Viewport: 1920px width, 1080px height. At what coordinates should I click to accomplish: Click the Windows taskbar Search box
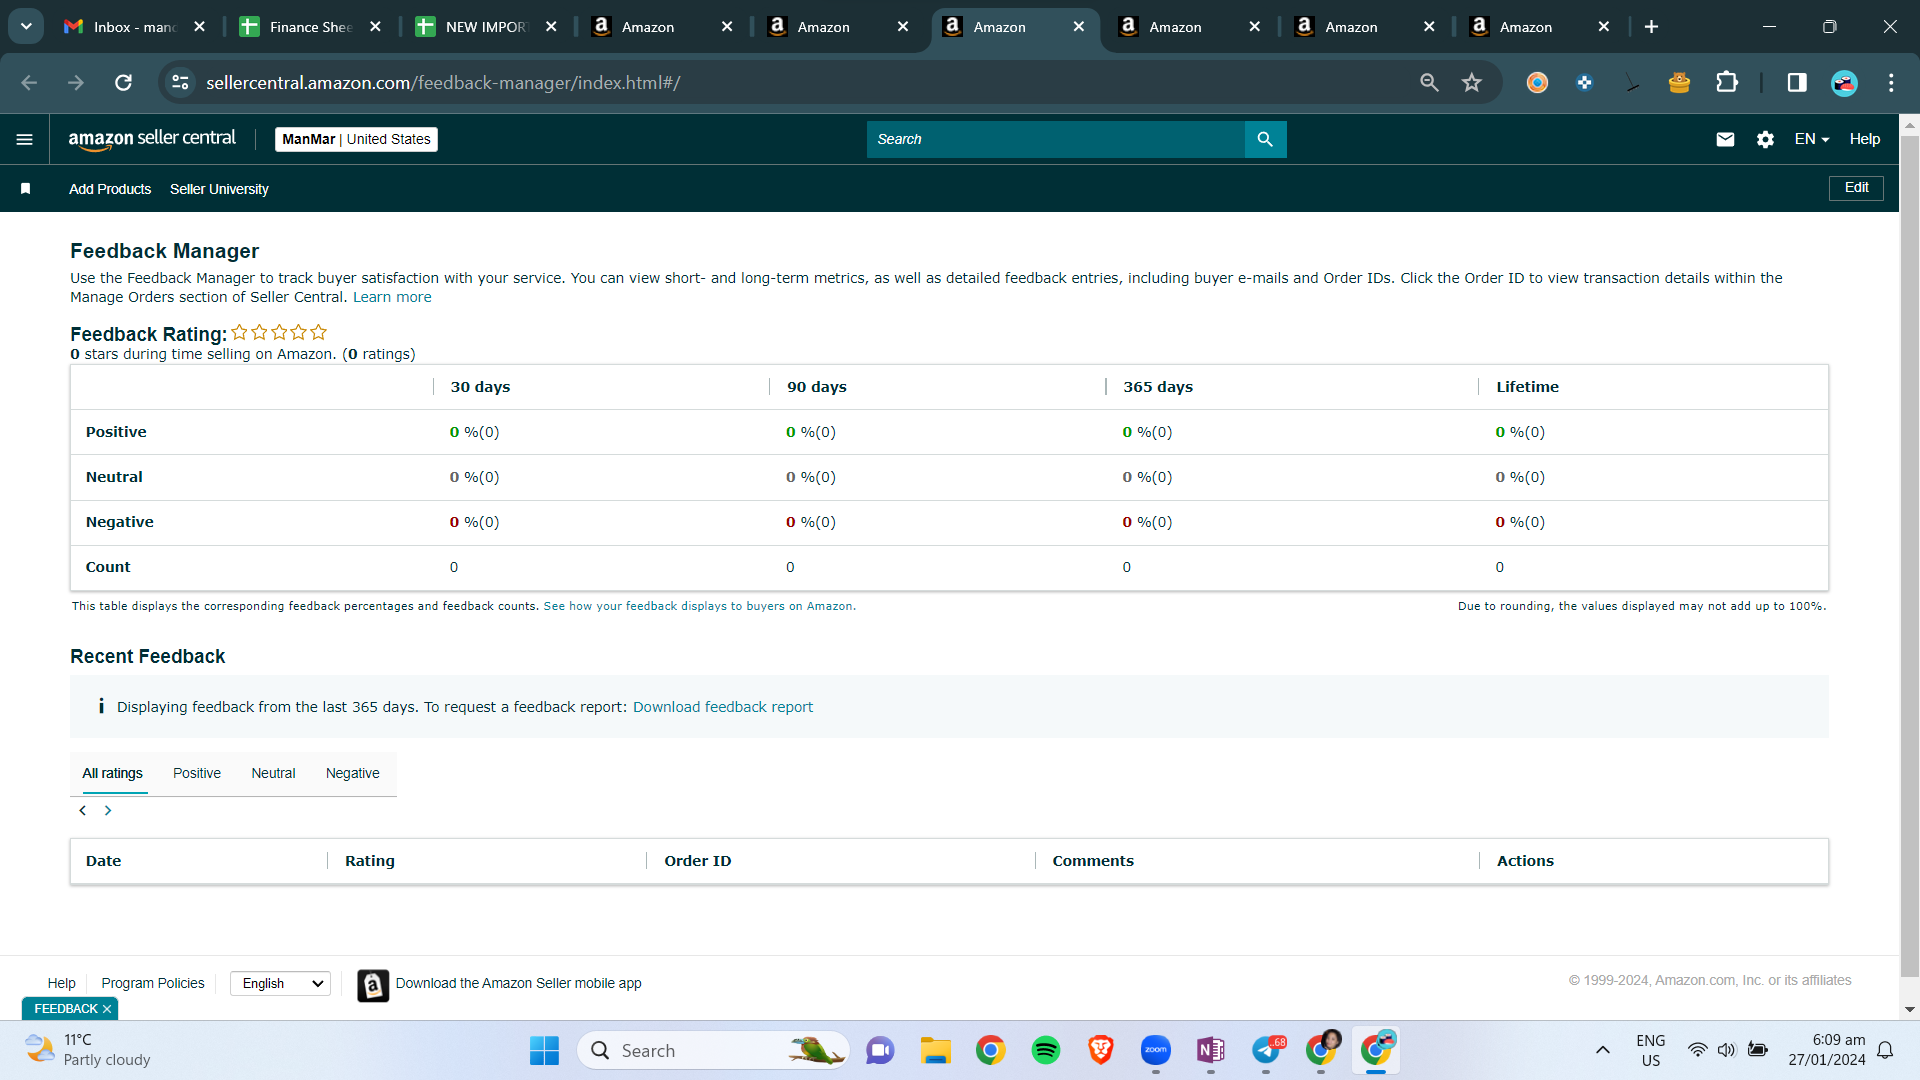point(714,1050)
